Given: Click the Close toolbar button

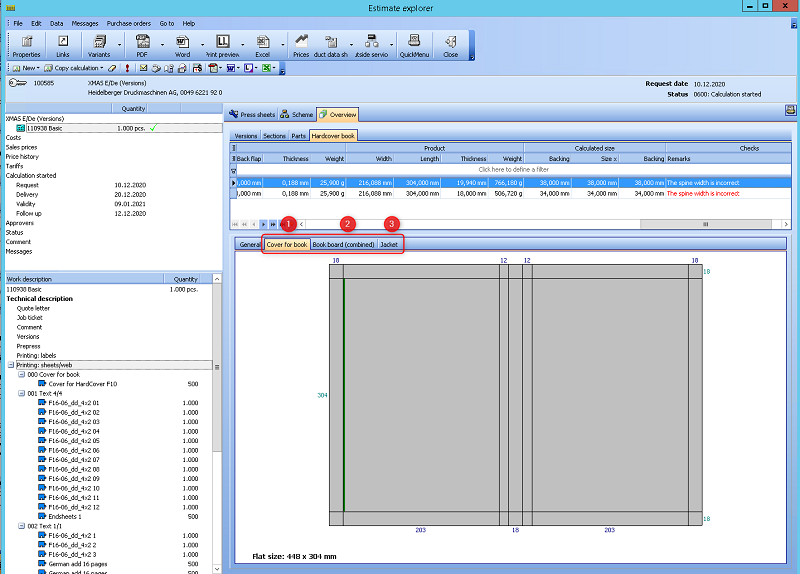Looking at the screenshot, I should pos(451,46).
